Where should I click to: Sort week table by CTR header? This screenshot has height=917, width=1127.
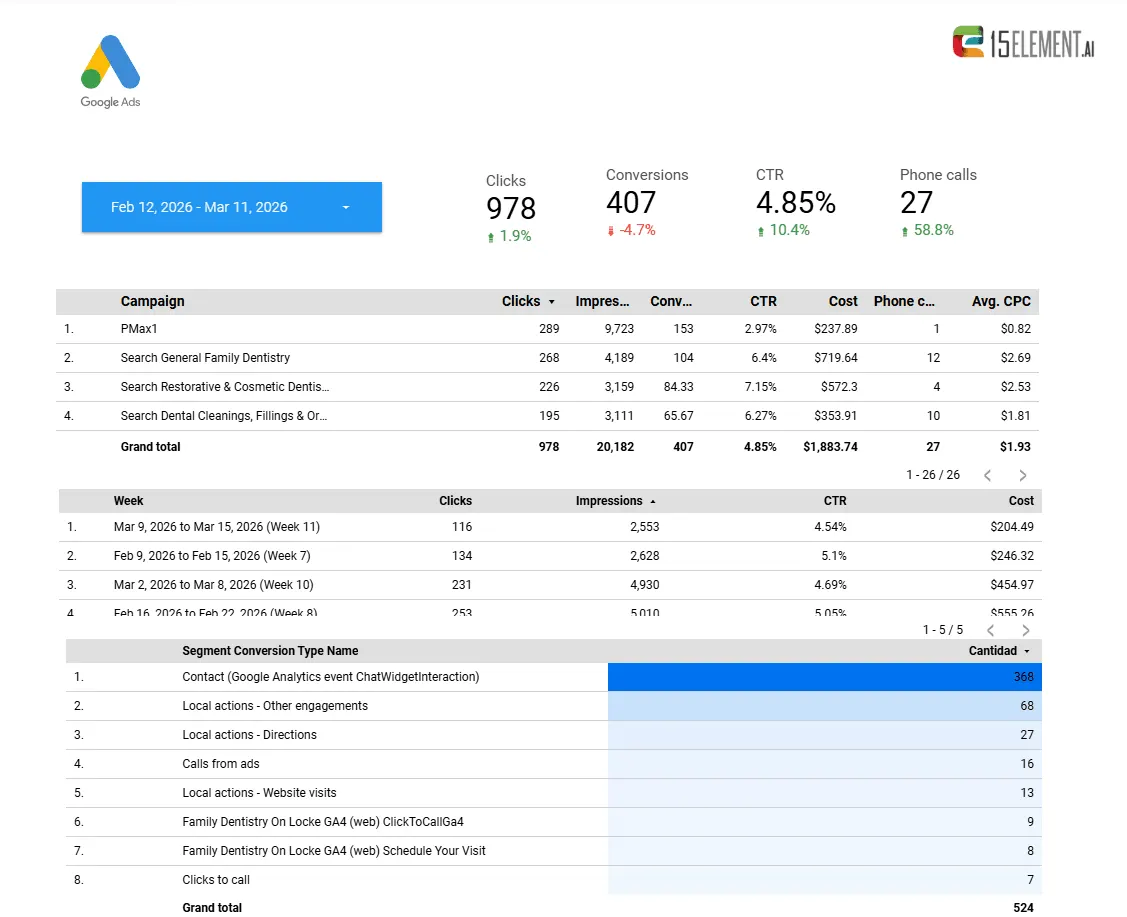(x=834, y=501)
